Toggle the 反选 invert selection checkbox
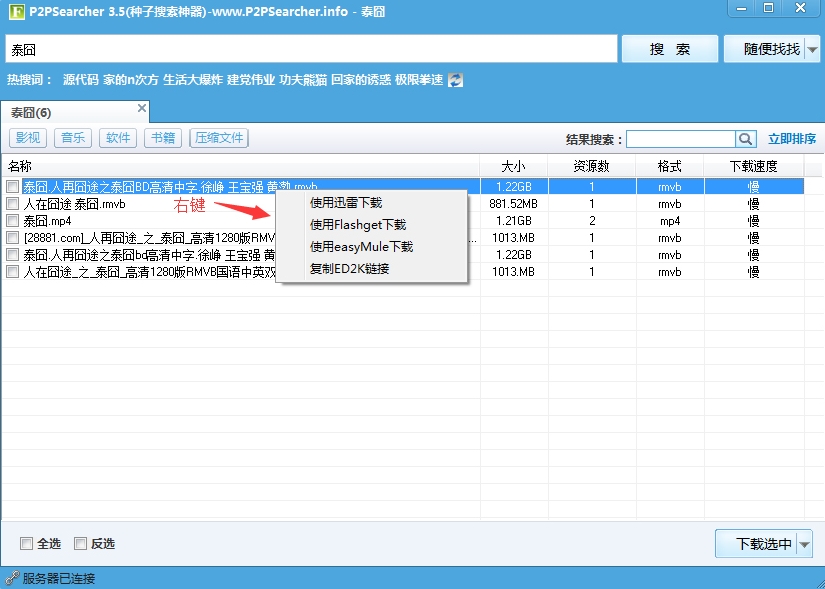Screen dimensions: 825x589 pos(81,544)
